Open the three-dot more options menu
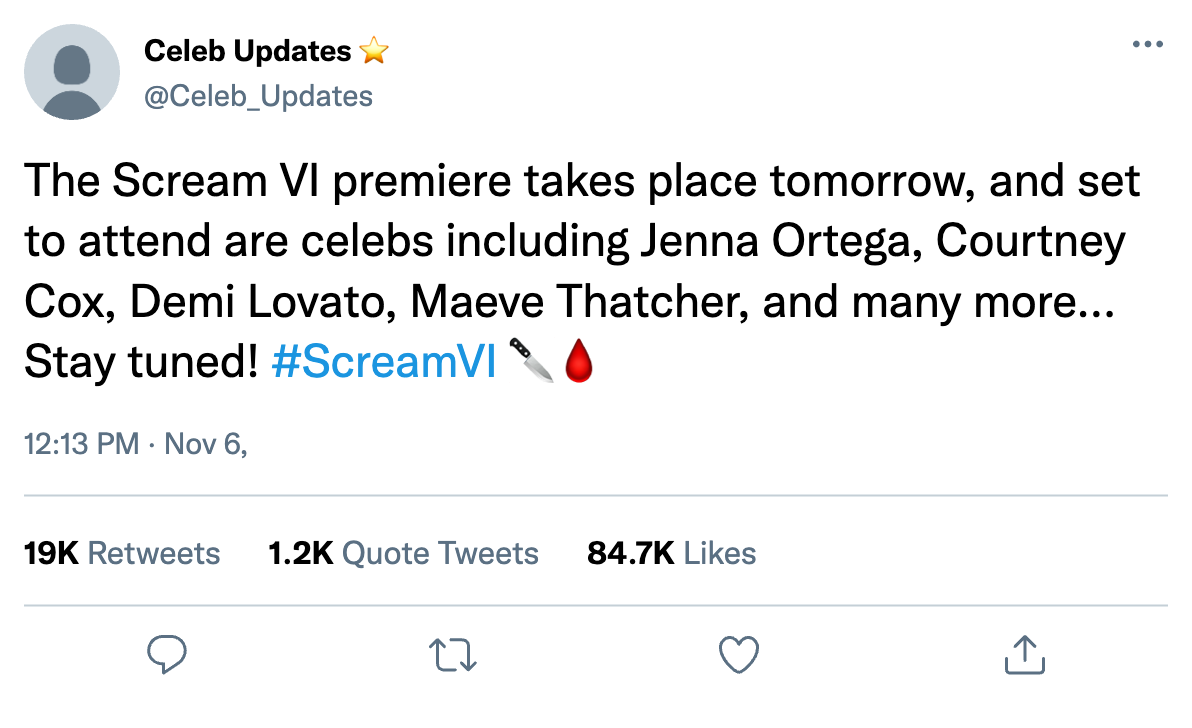 pos(1147,44)
